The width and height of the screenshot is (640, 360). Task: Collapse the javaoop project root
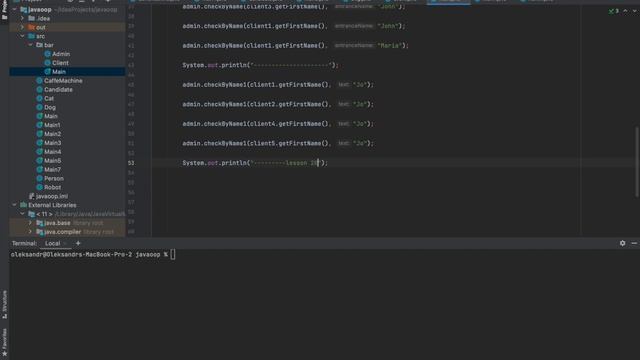pyautogui.click(x=15, y=9)
